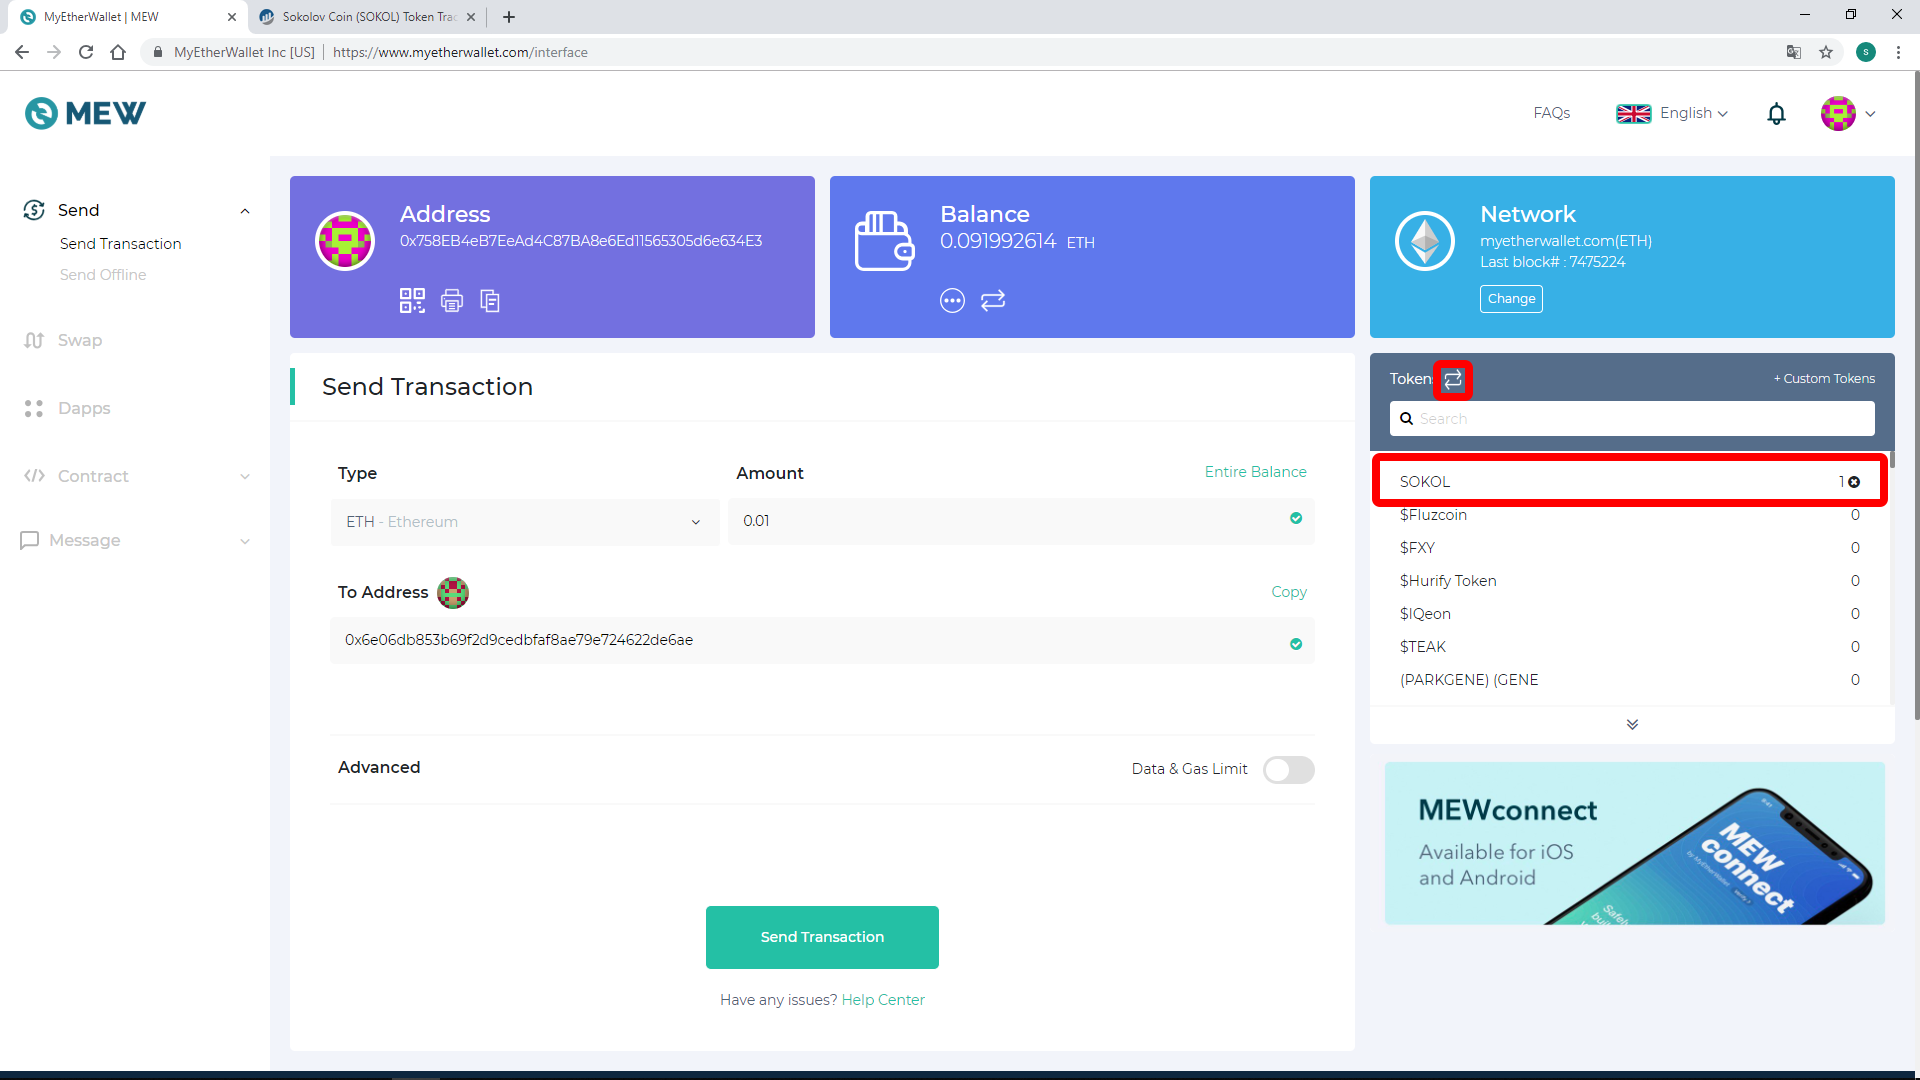1920x1080 pixels.
Task: Switch to the Sokolov Coin browser tab
Action: click(368, 17)
